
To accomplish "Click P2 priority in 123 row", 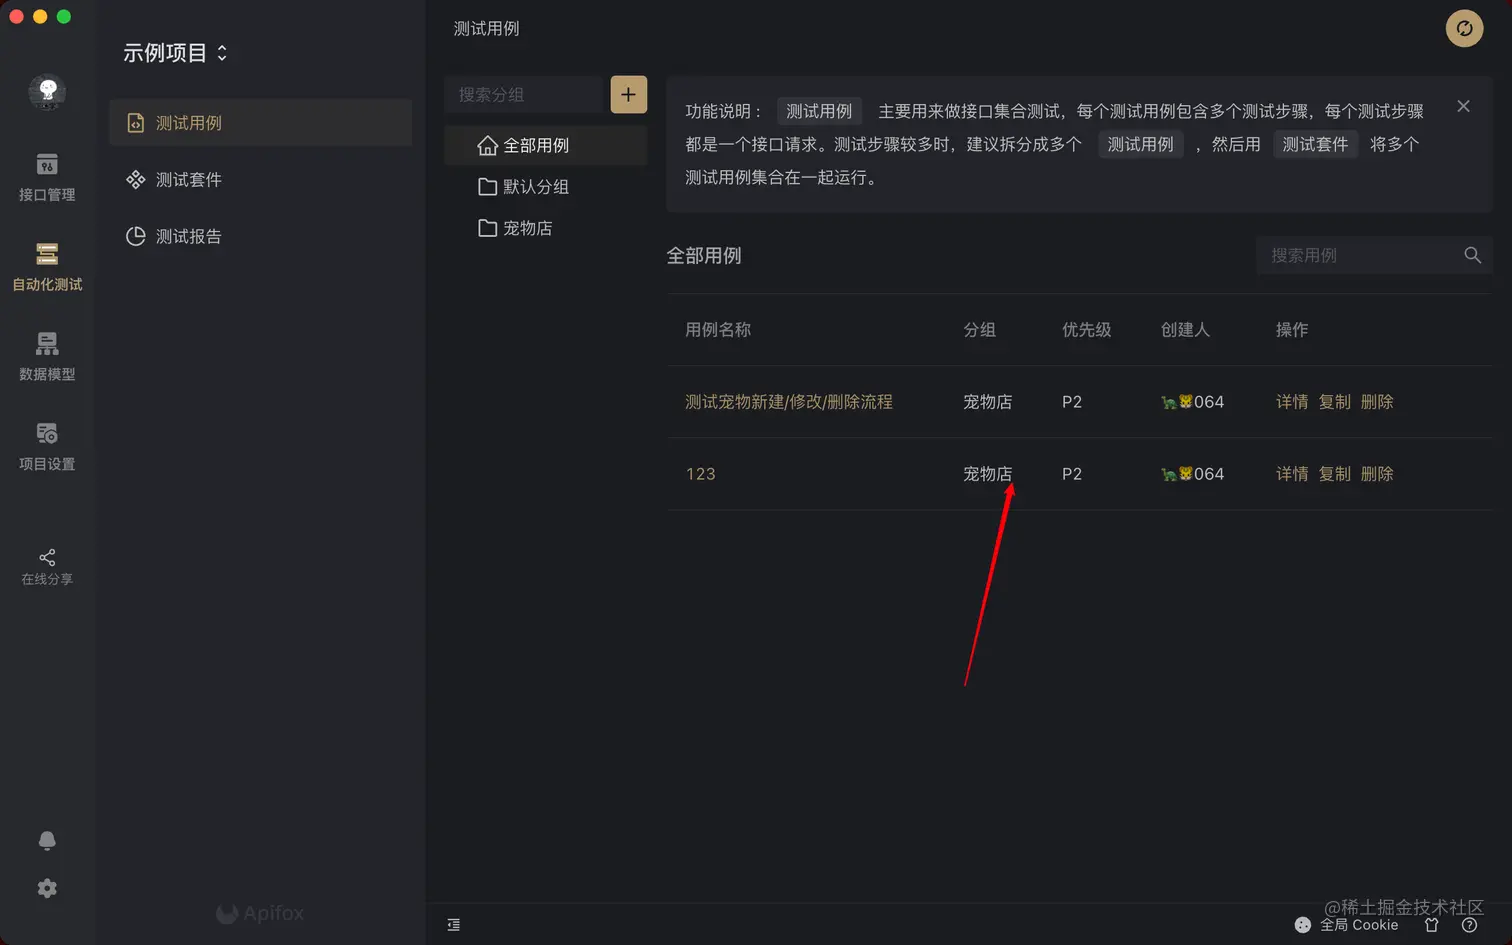I will click(x=1072, y=474).
